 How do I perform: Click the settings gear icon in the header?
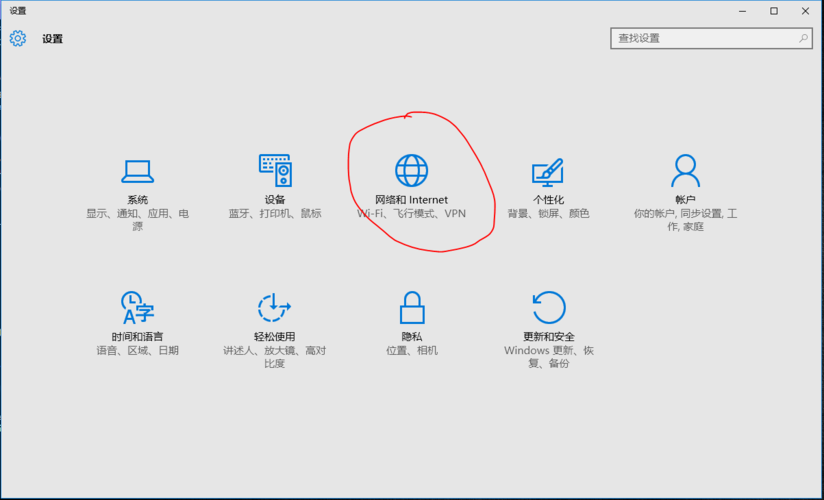point(17,38)
